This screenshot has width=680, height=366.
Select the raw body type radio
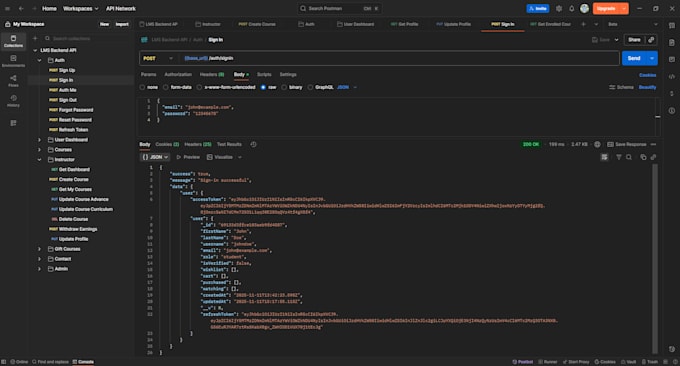[x=263, y=87]
